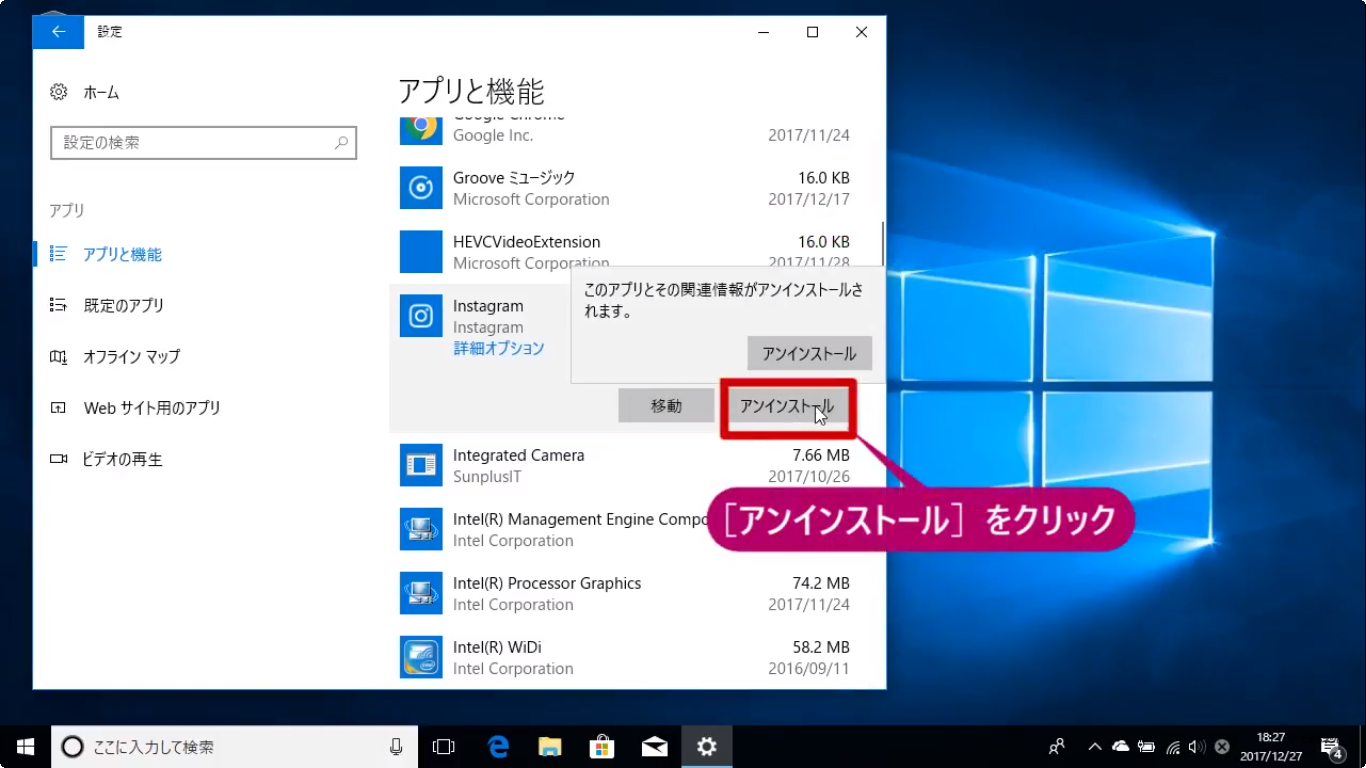Click the Google Inc. publisher text

[x=493, y=135]
